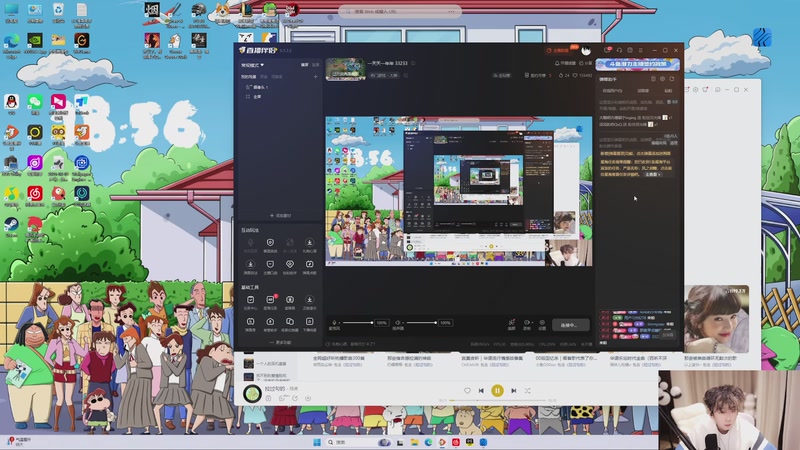Click the 连接中 start-stream button

click(x=570, y=324)
